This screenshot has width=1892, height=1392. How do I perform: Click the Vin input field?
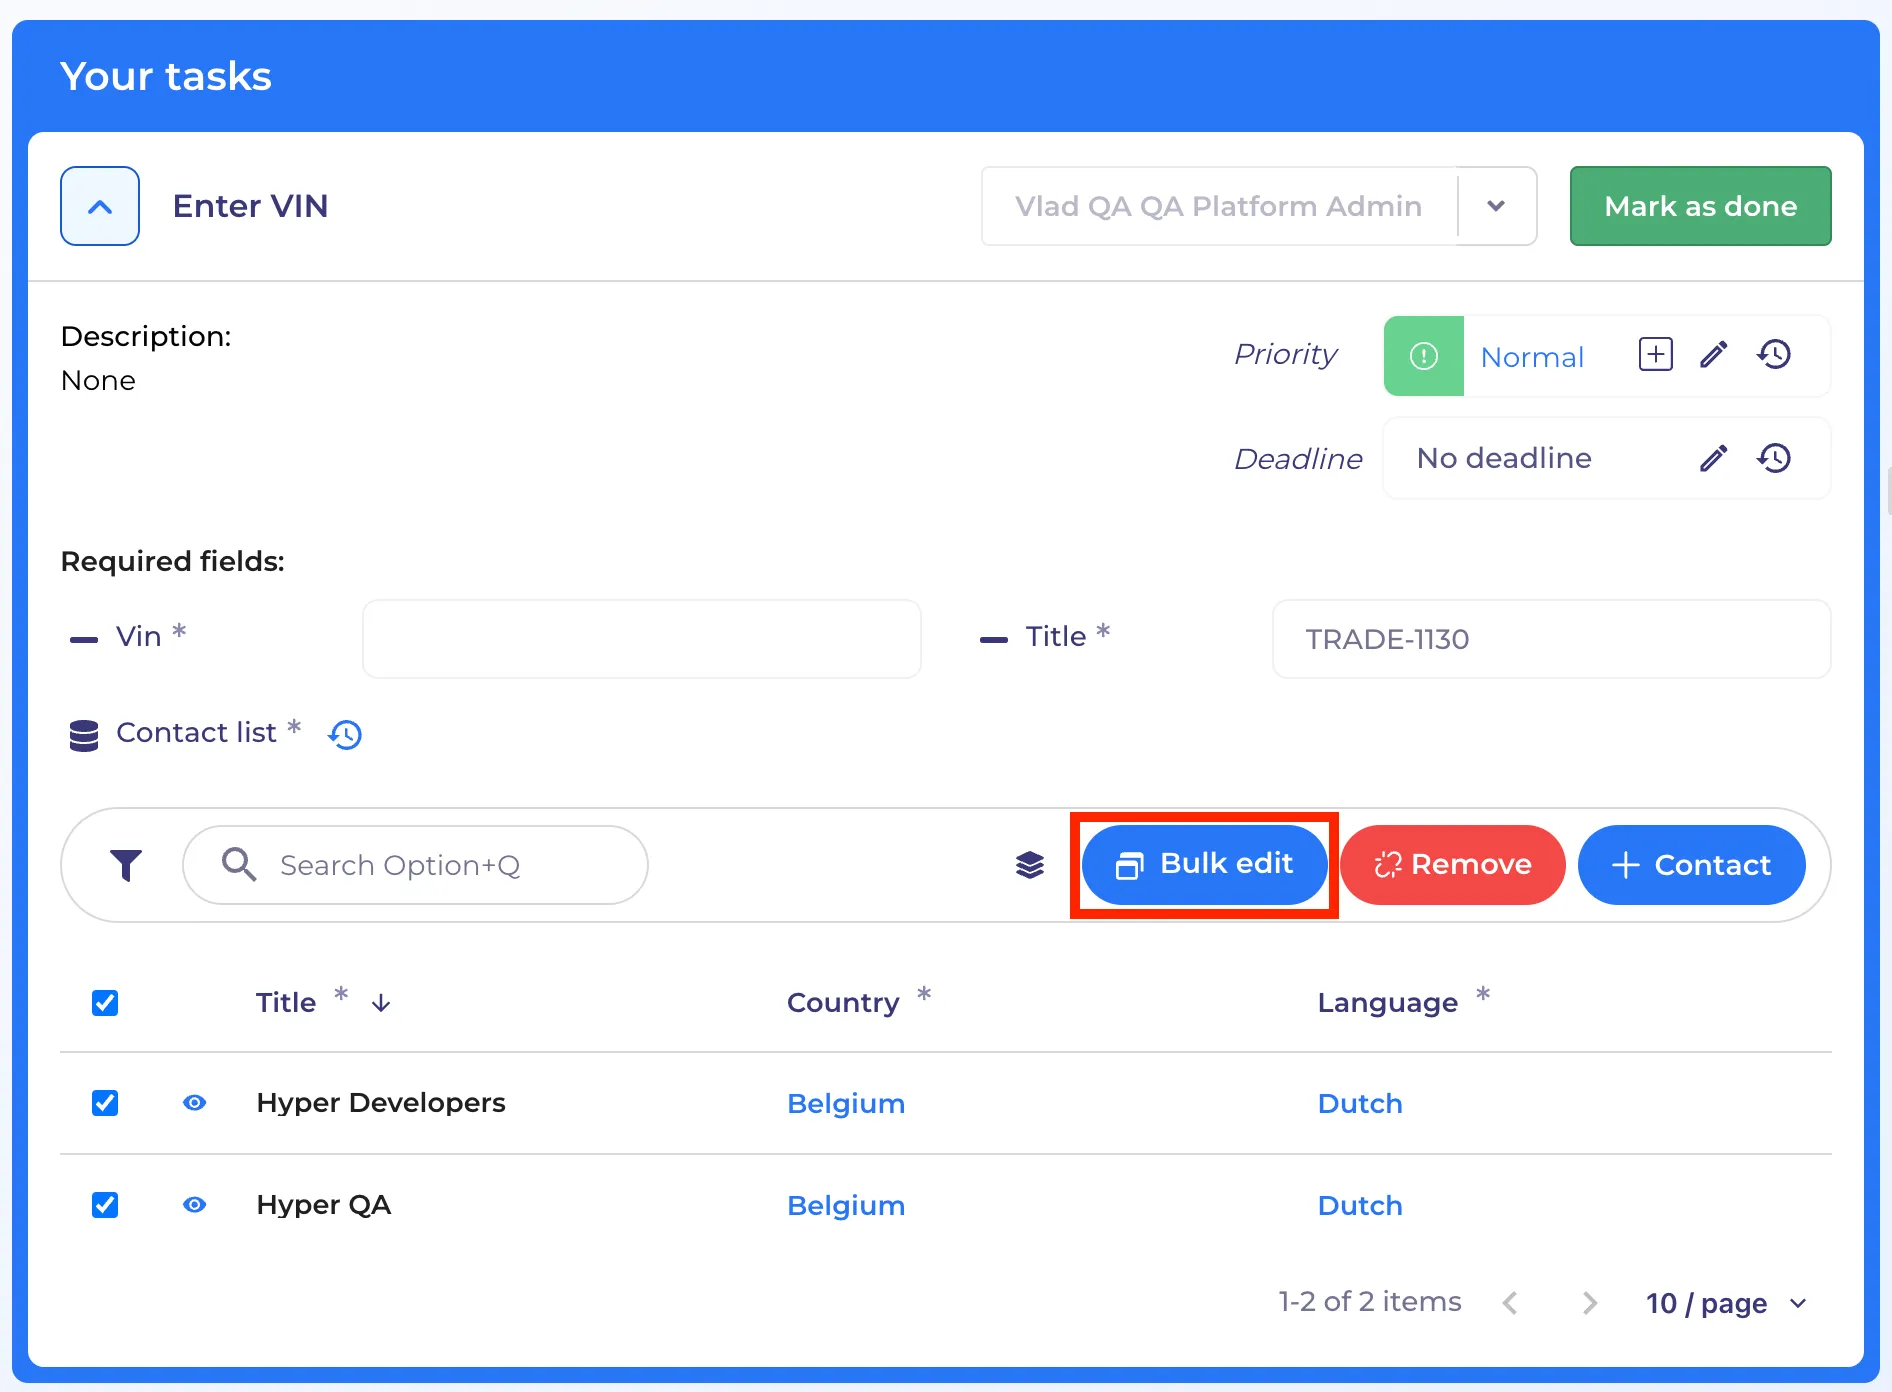(x=642, y=639)
